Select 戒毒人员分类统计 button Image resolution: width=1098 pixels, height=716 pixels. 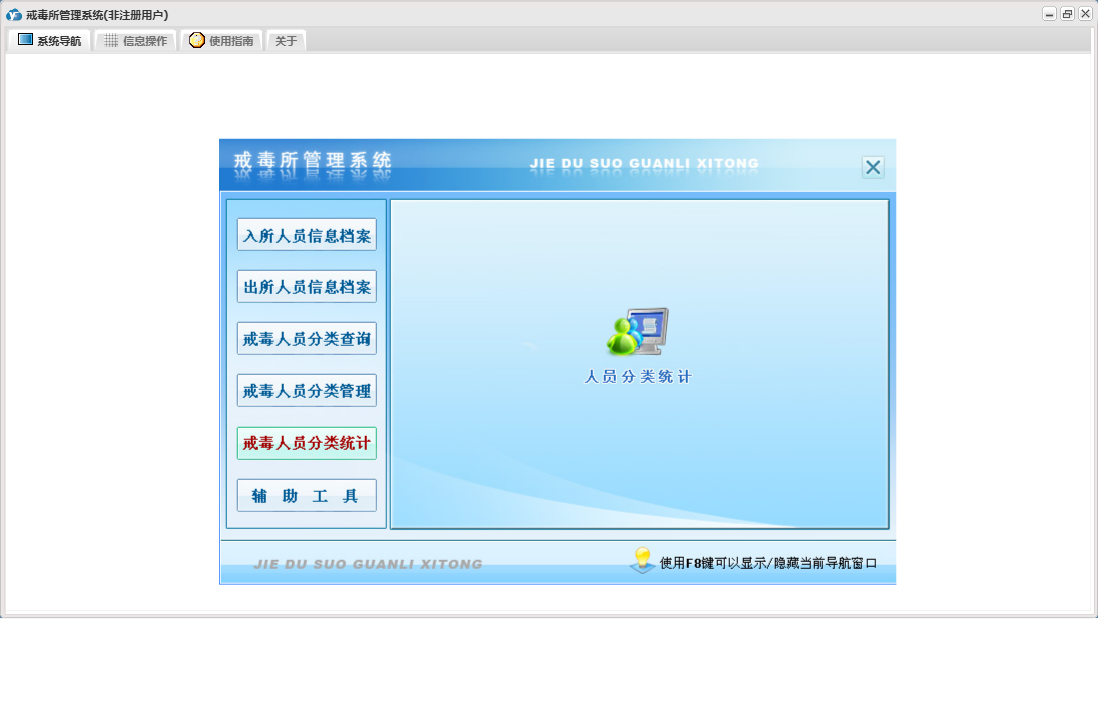tap(307, 443)
